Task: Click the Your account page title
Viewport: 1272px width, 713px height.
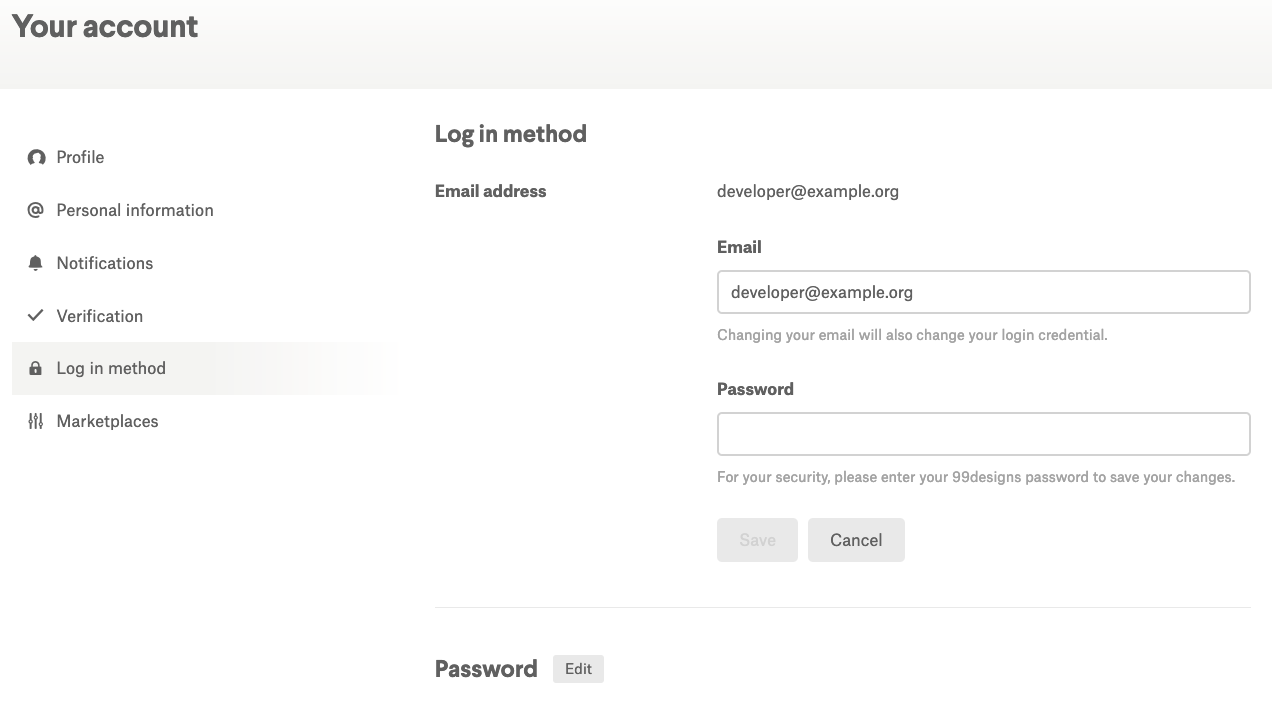Action: point(105,26)
